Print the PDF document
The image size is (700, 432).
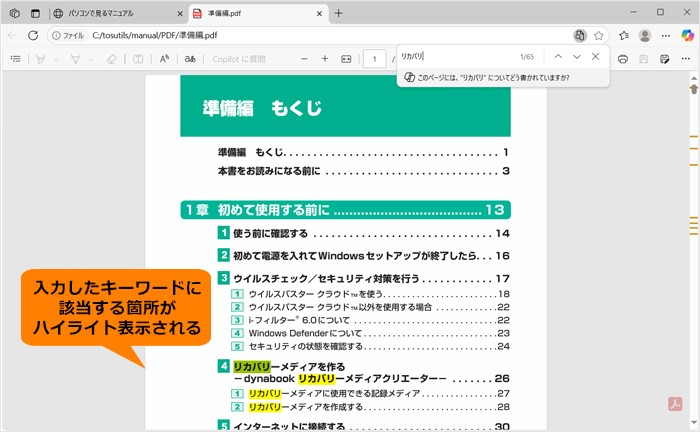pyautogui.click(x=623, y=59)
